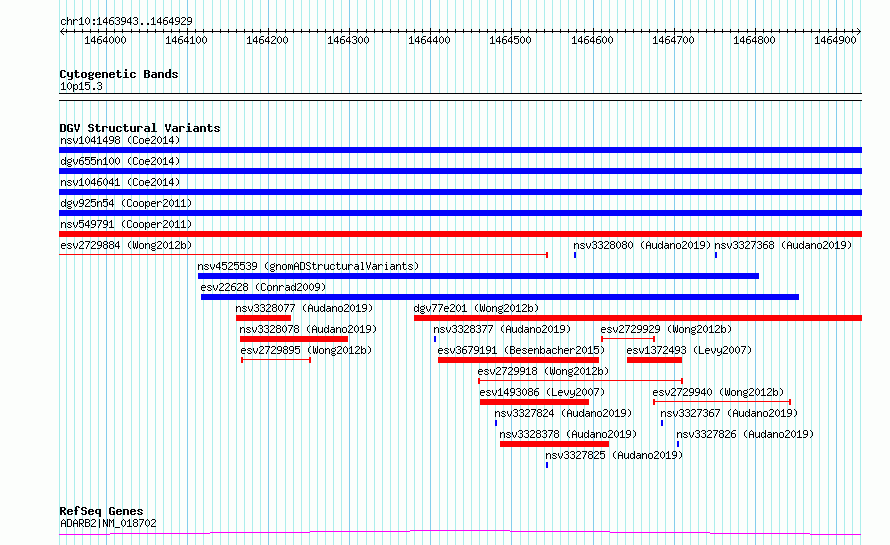
Task: Click the 1464600 ruler position
Action: click(592, 40)
